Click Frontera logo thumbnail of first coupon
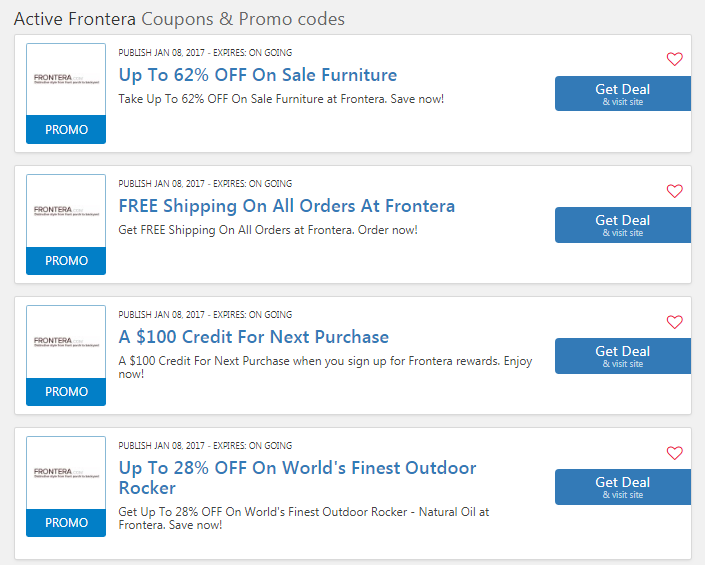Screen dimensions: 705x565 [66, 80]
